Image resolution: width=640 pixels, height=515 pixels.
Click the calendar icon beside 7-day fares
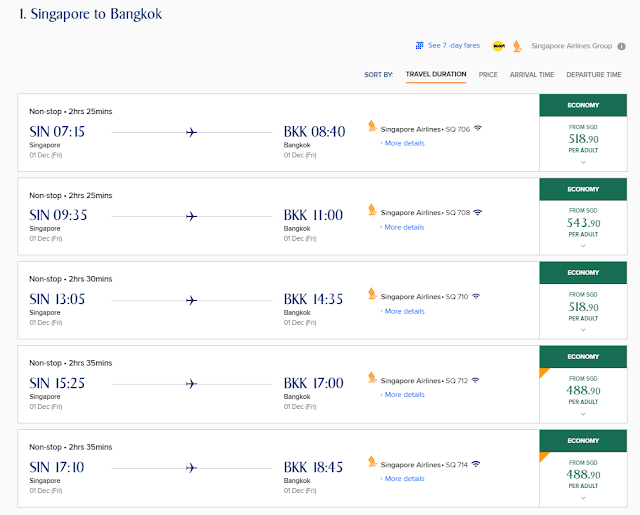pyautogui.click(x=420, y=45)
